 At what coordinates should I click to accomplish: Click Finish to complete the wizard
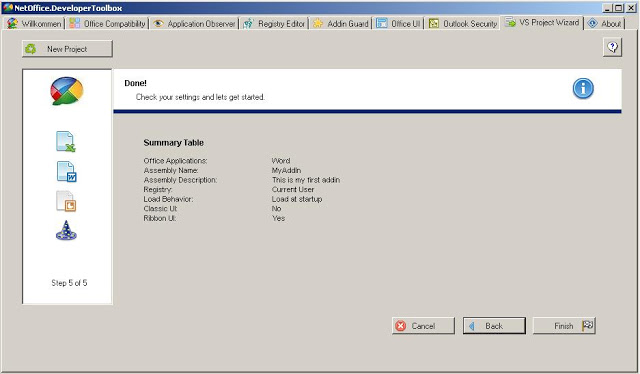click(564, 326)
